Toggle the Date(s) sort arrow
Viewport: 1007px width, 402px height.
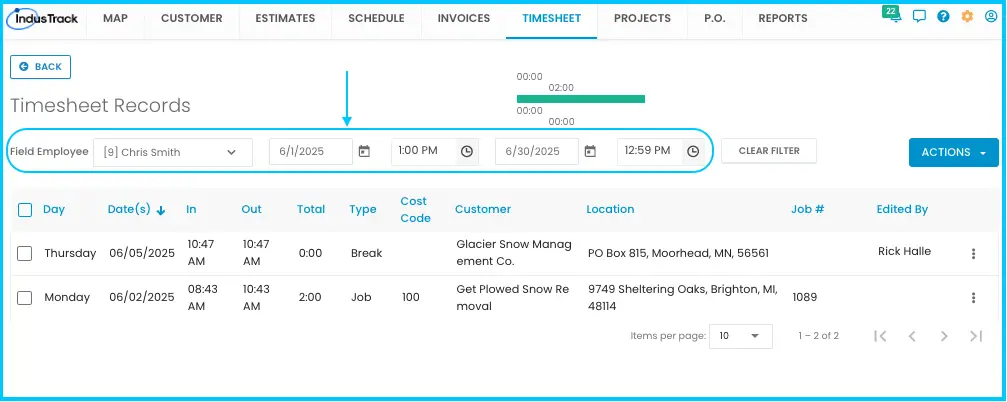[161, 210]
